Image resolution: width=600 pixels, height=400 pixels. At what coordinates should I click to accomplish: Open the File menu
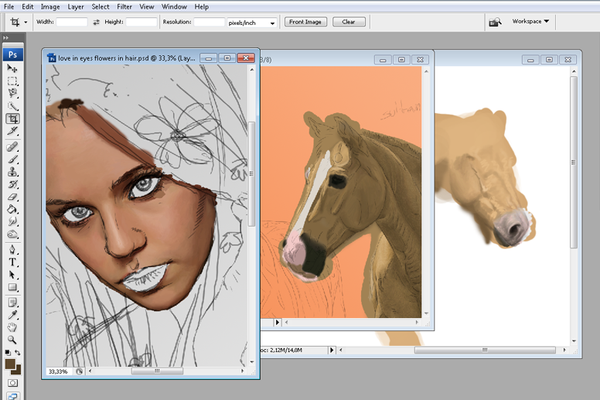tap(9, 7)
